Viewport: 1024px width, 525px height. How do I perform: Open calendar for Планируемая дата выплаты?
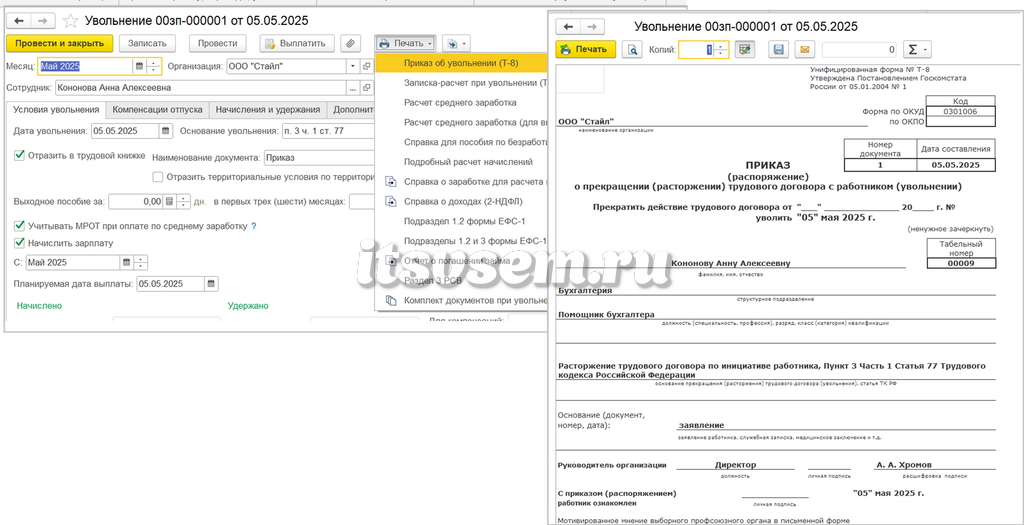tap(211, 284)
